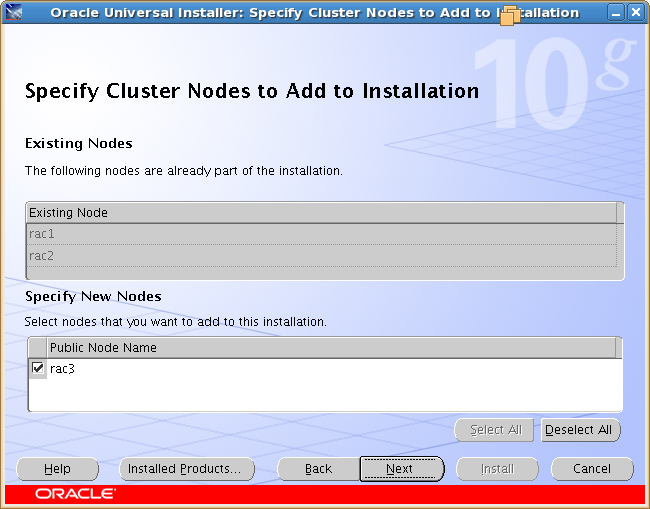Click the Existing Node column header
This screenshot has width=650, height=509.
pos(322,213)
